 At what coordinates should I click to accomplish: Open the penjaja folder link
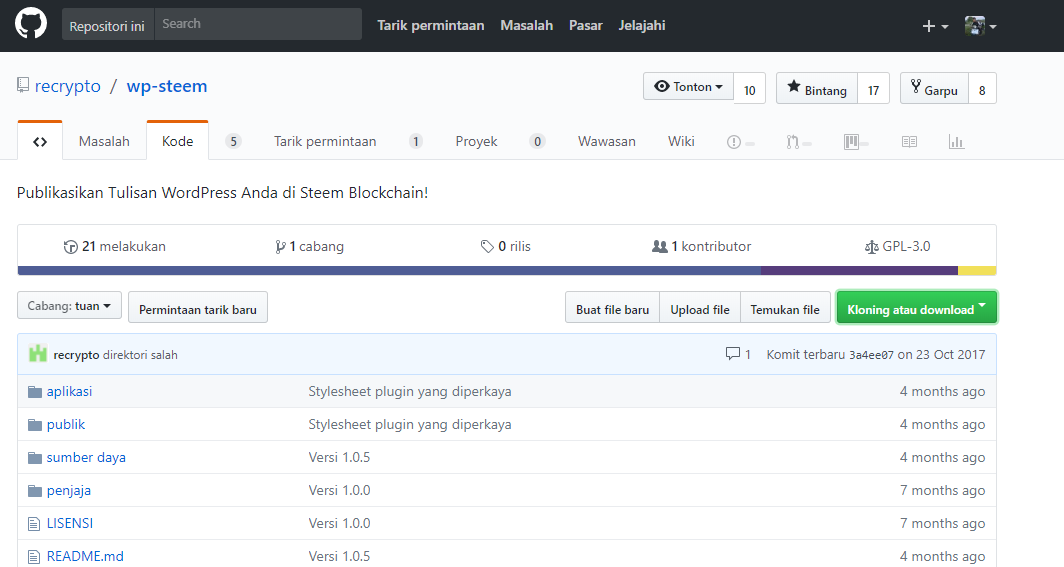69,490
